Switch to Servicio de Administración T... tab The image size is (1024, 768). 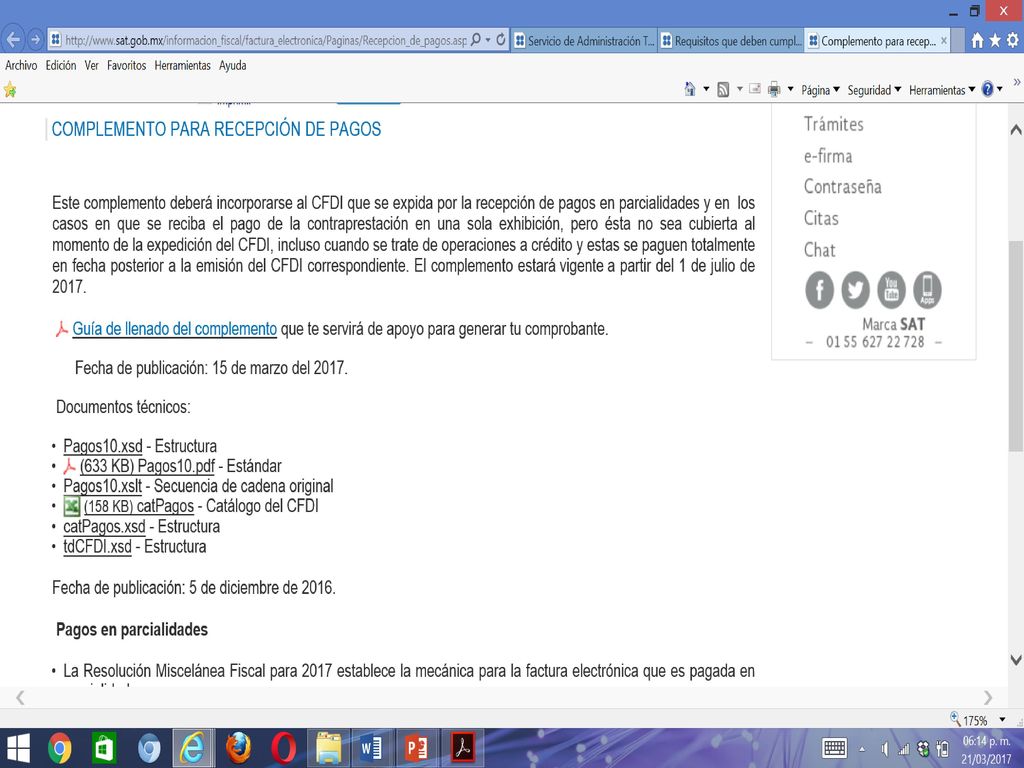[584, 40]
